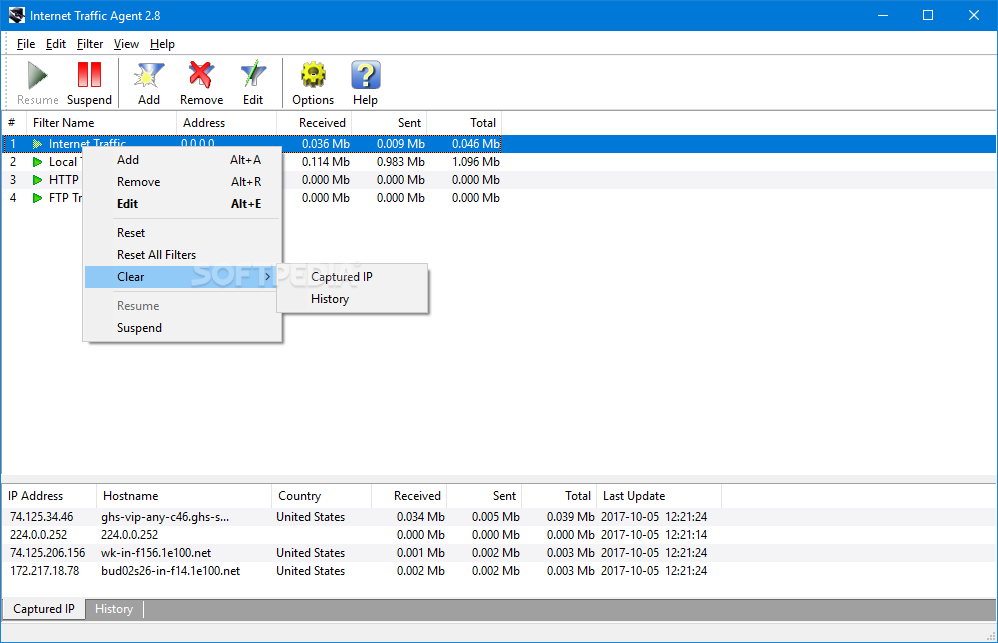
Task: Select Captured IP in the Clear submenu
Action: coord(353,277)
